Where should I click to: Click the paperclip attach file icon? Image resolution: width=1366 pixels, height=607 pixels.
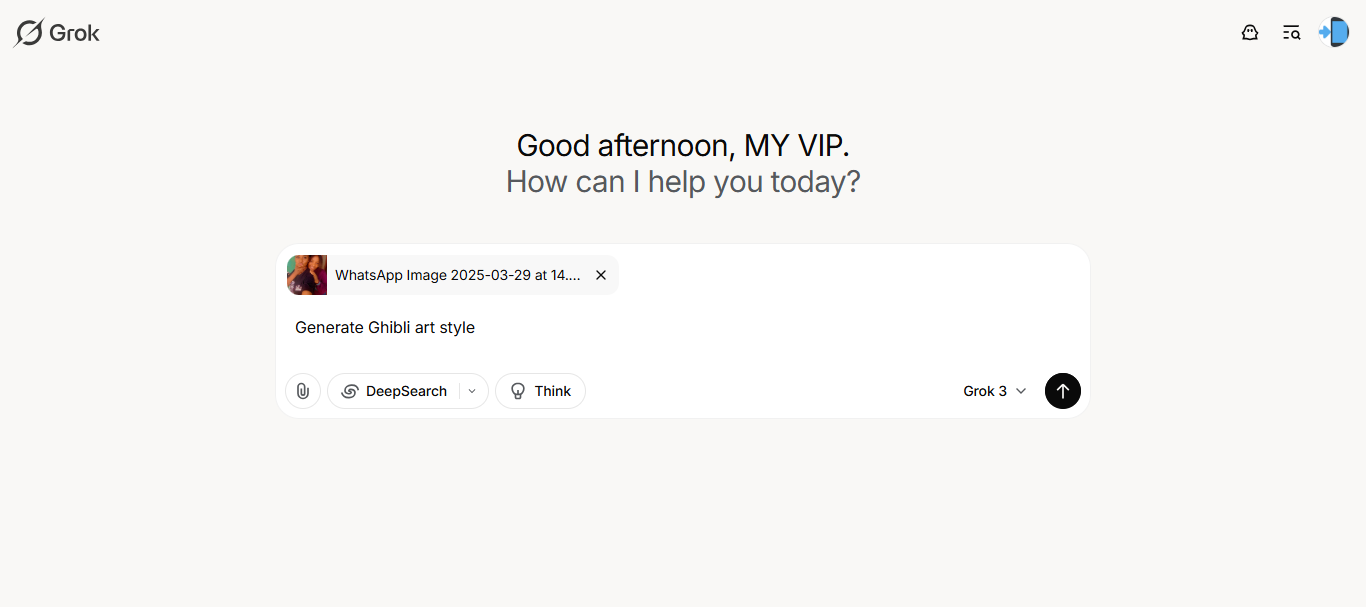[x=303, y=391]
